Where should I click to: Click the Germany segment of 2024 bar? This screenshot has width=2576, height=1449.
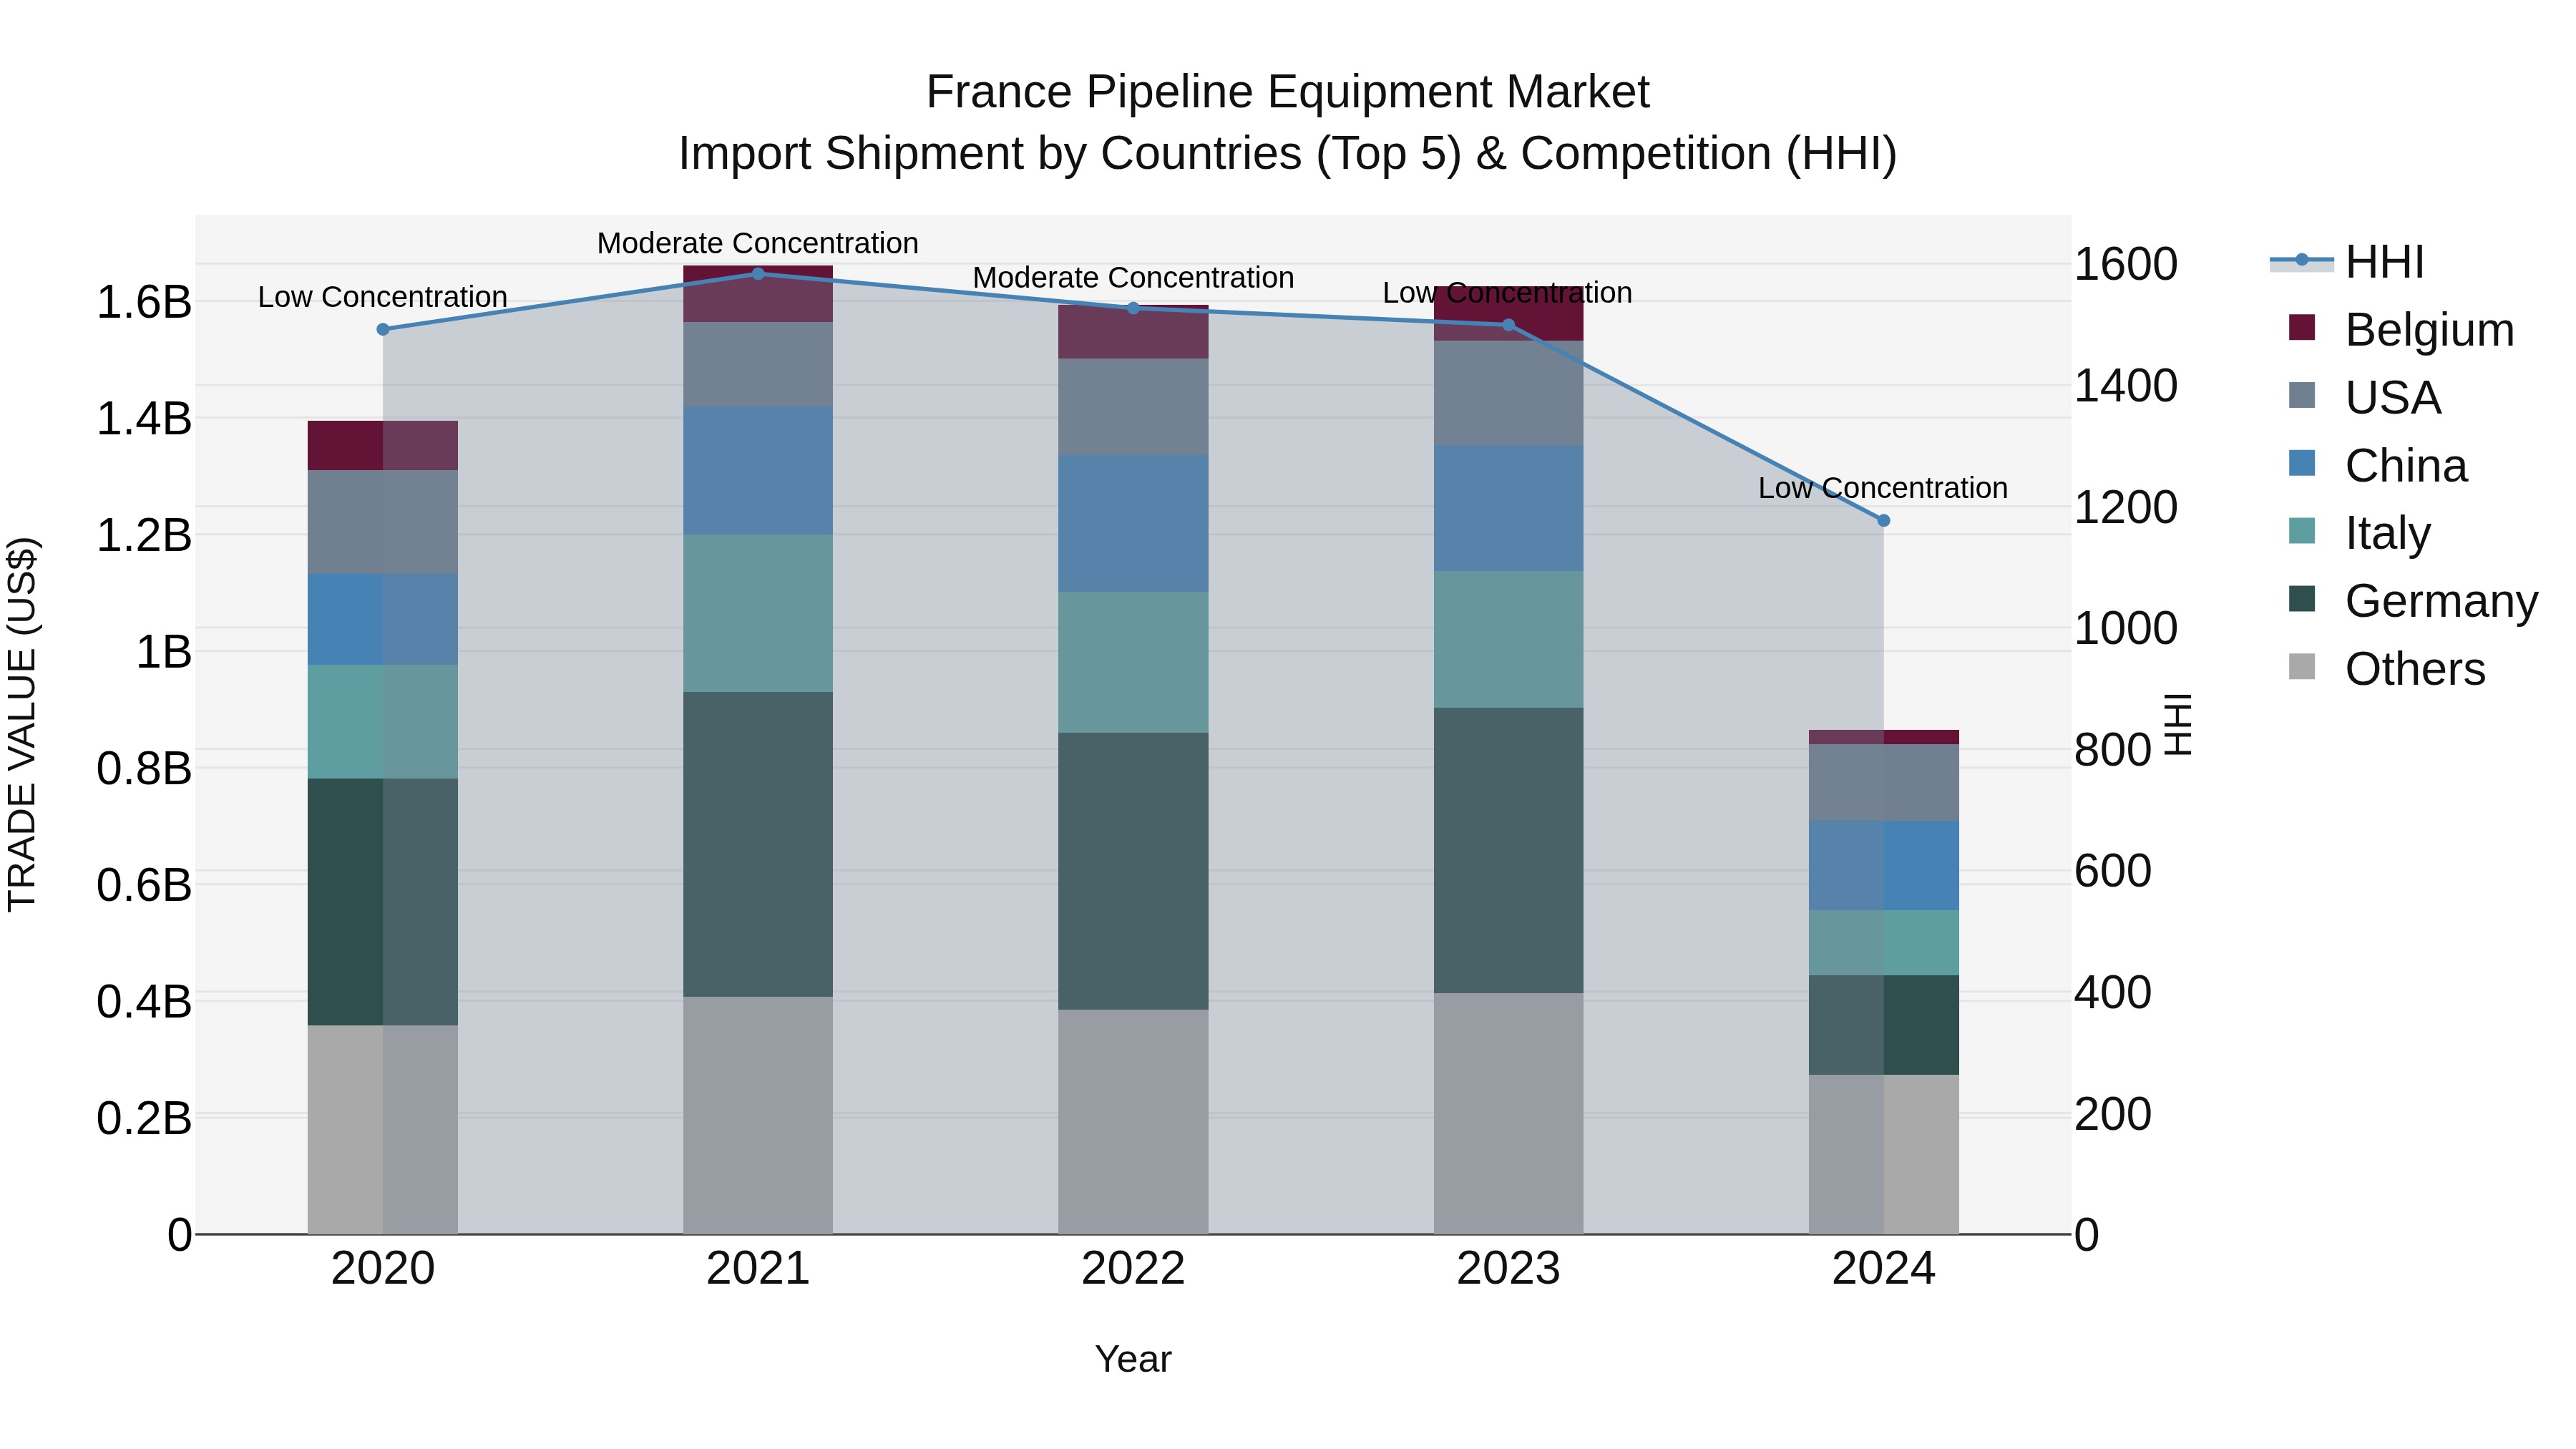[x=1884, y=1025]
